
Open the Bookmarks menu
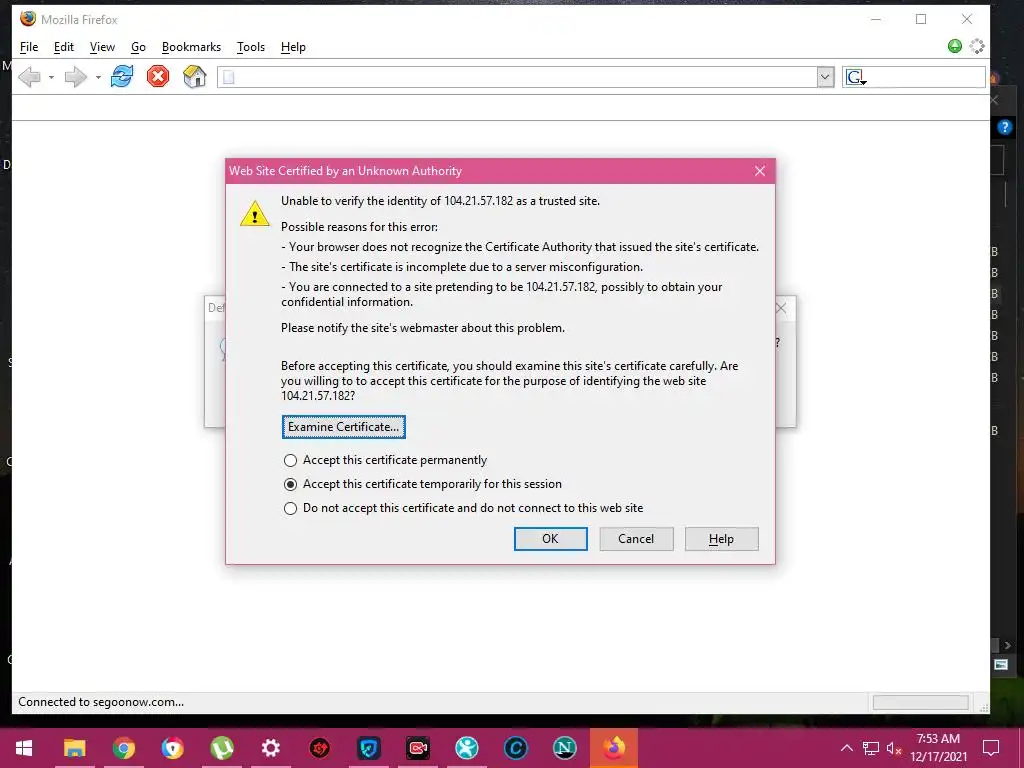click(x=191, y=47)
